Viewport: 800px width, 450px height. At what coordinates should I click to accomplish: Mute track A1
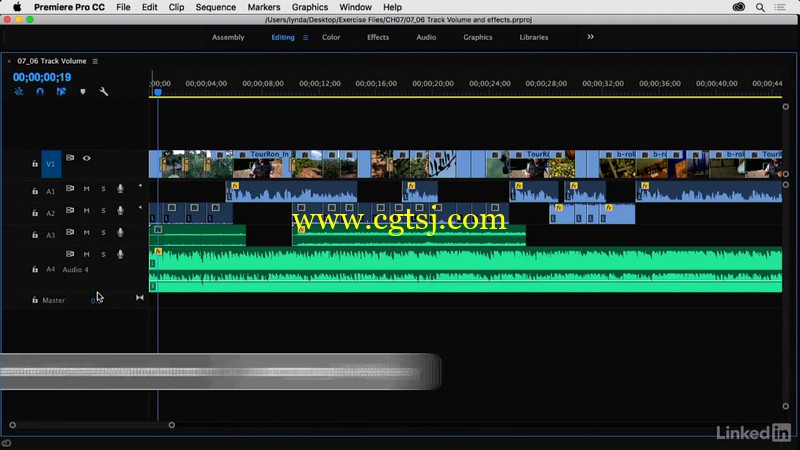87,189
